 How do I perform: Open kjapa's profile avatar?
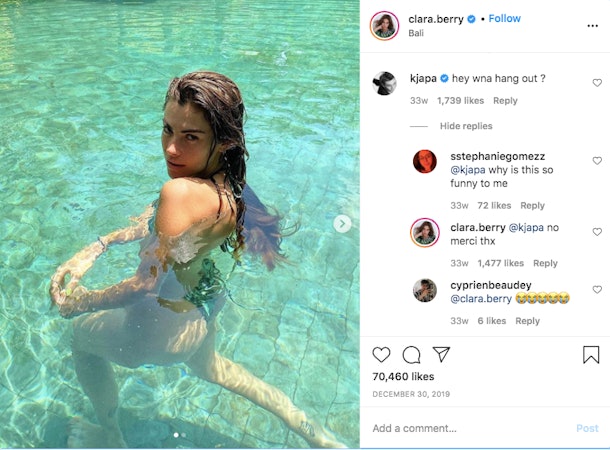point(384,83)
